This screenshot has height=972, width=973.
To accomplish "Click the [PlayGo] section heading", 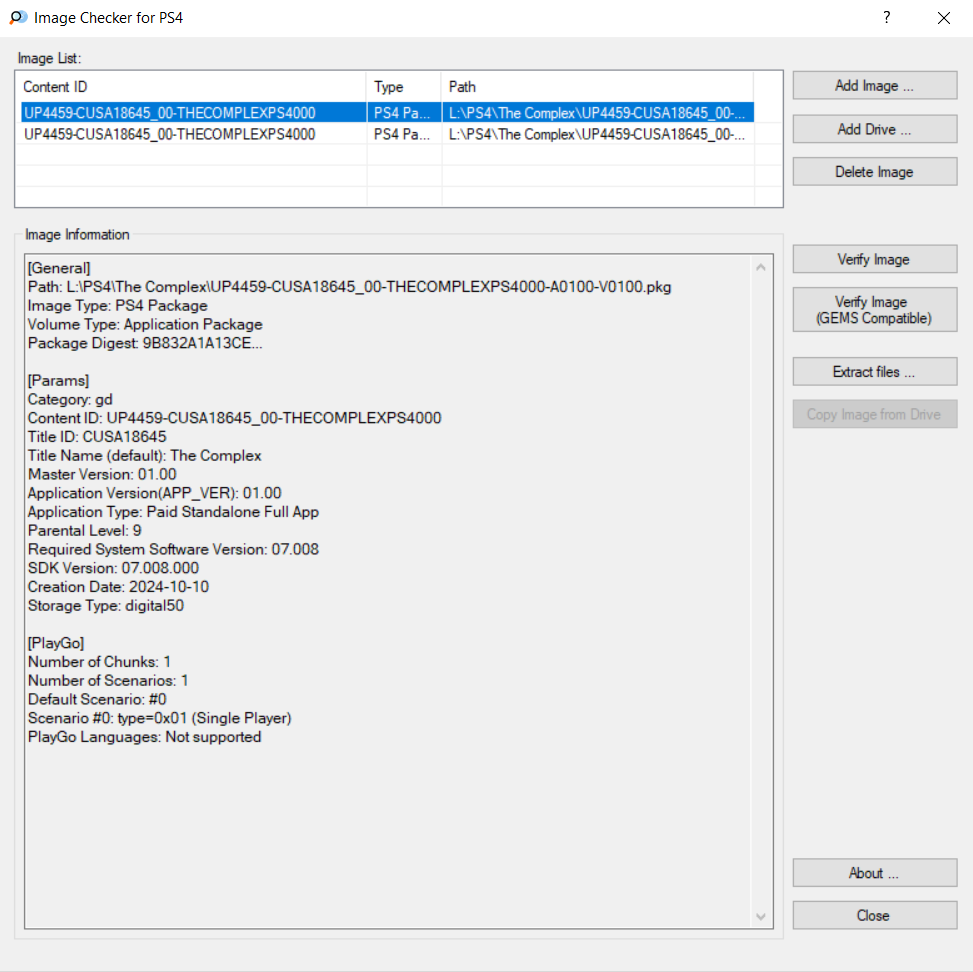I will tap(56, 643).
